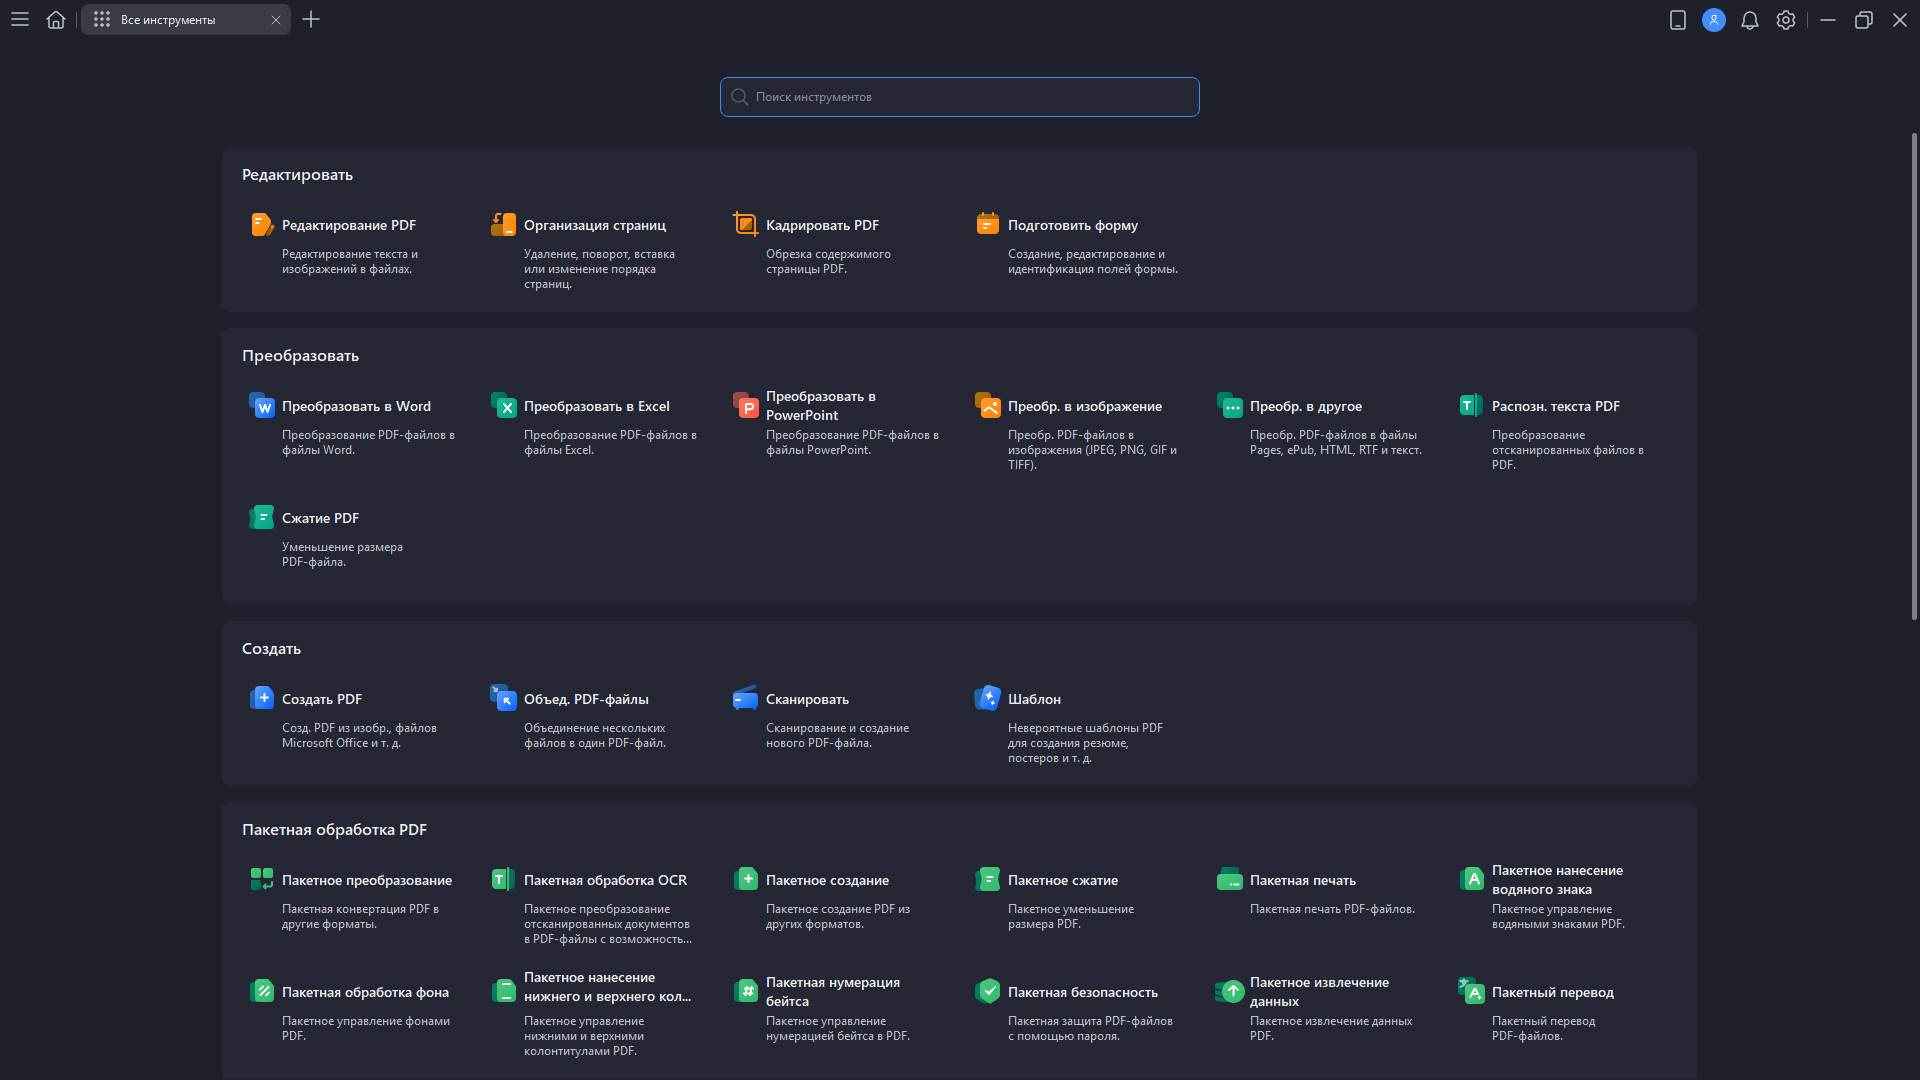Image resolution: width=1920 pixels, height=1080 pixels.
Task: Select the Шаблон template icon
Action: (x=987, y=698)
